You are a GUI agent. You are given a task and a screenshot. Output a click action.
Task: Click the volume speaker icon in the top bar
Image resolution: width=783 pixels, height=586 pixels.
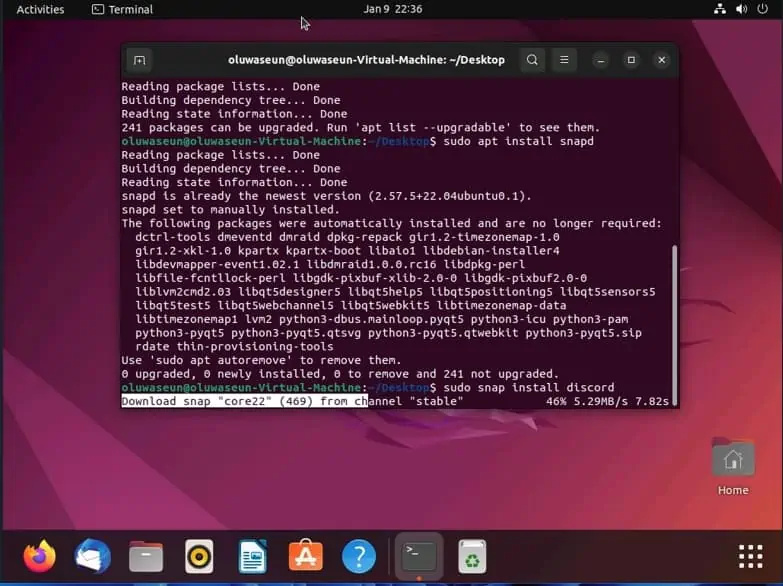[x=742, y=9]
